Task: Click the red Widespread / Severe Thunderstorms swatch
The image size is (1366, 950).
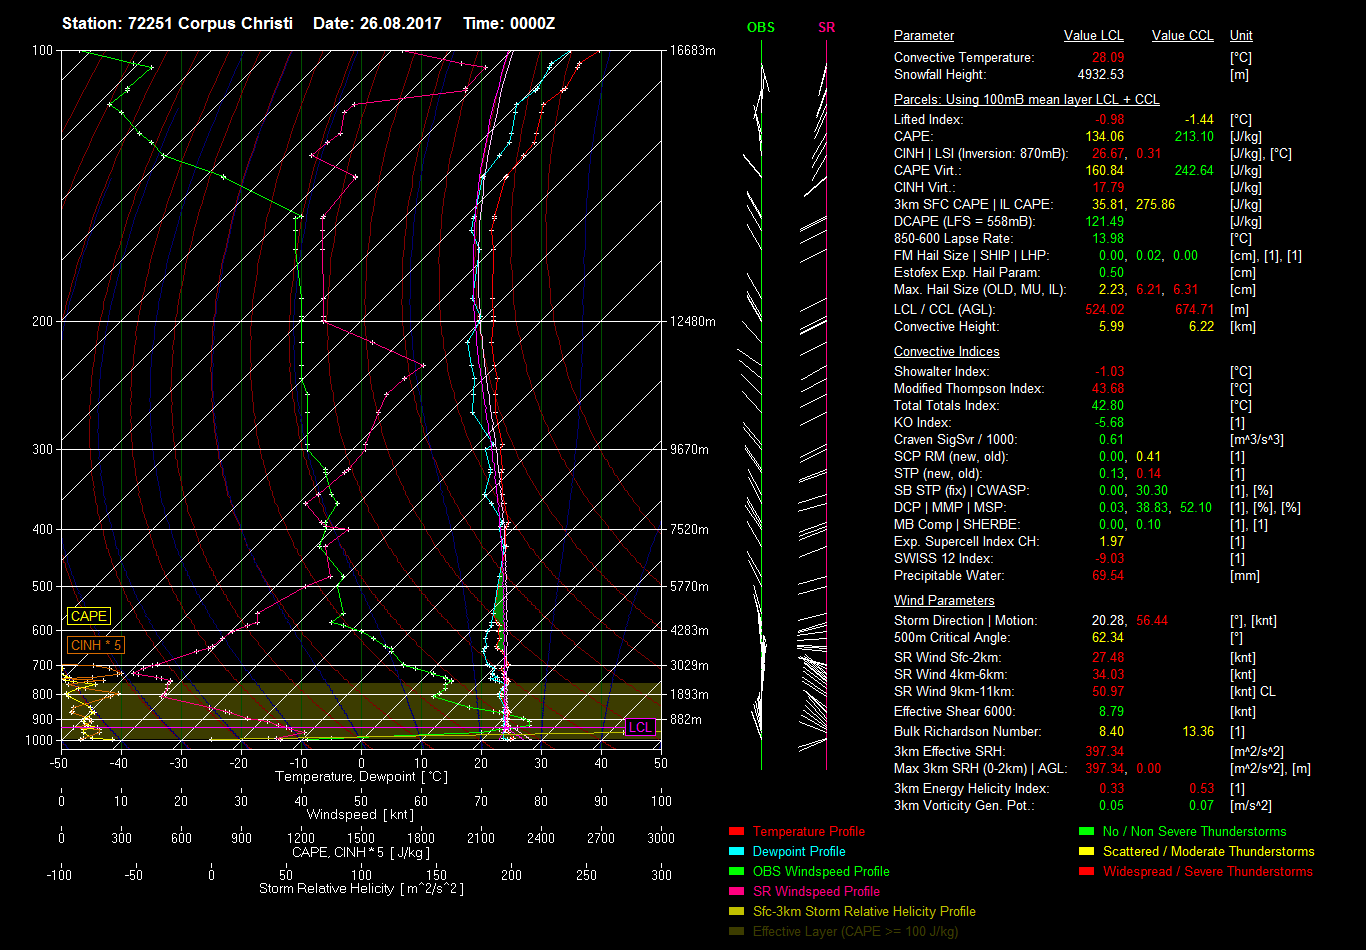Action: [x=1087, y=872]
